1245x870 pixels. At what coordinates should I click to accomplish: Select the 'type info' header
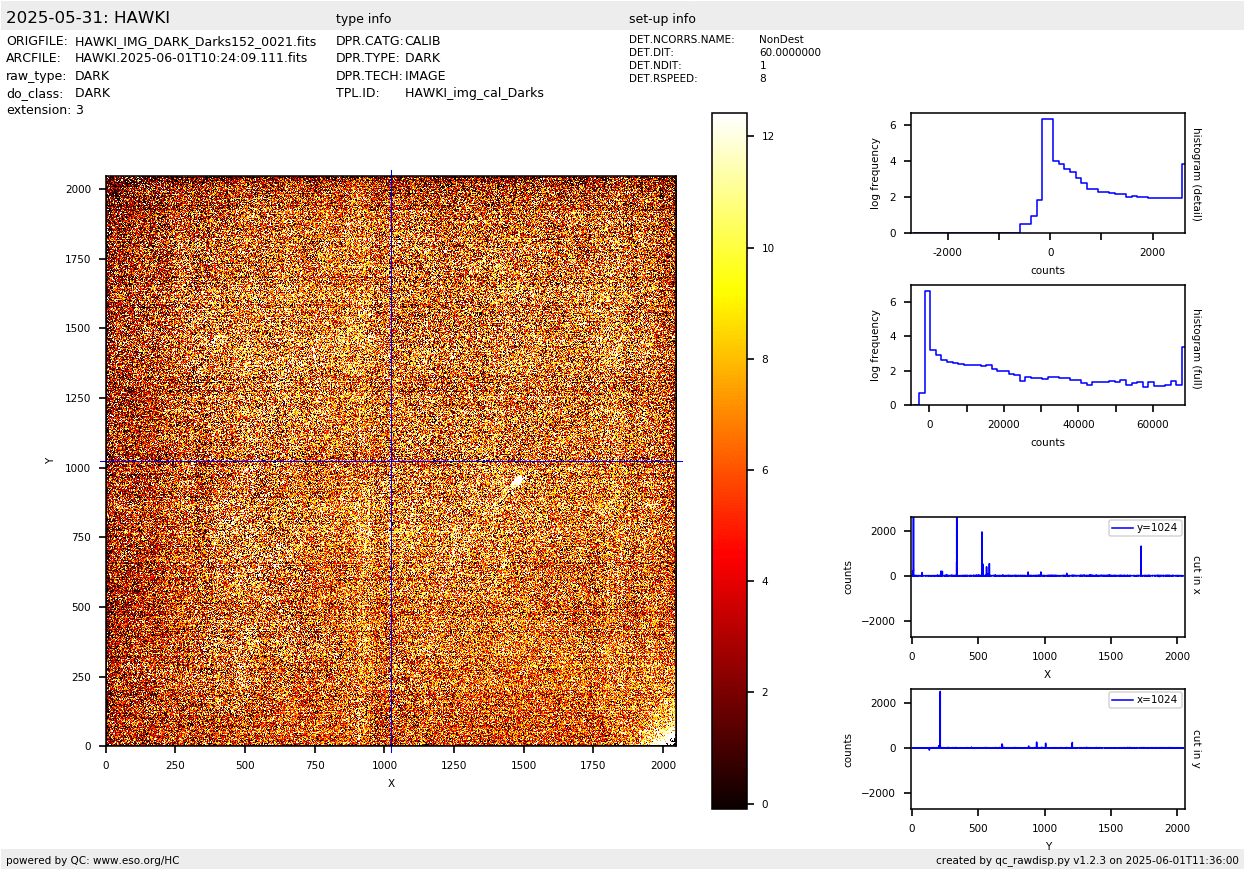[363, 19]
